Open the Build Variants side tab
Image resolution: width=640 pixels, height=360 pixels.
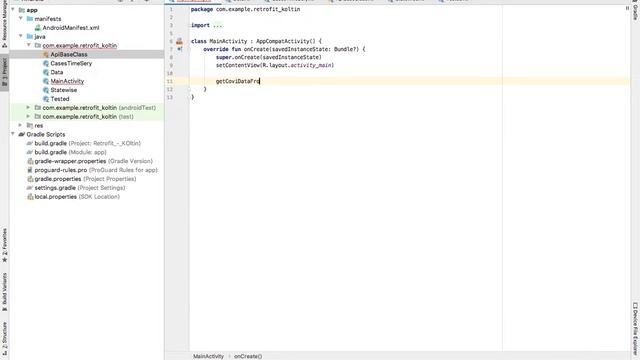[4, 292]
